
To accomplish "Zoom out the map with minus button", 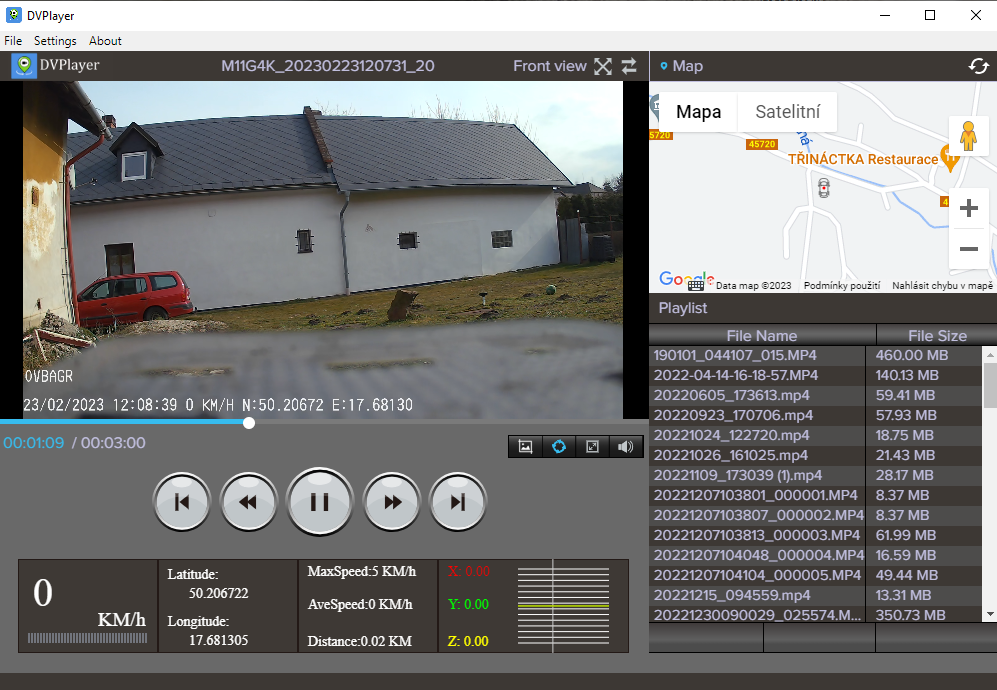I will (968, 248).
